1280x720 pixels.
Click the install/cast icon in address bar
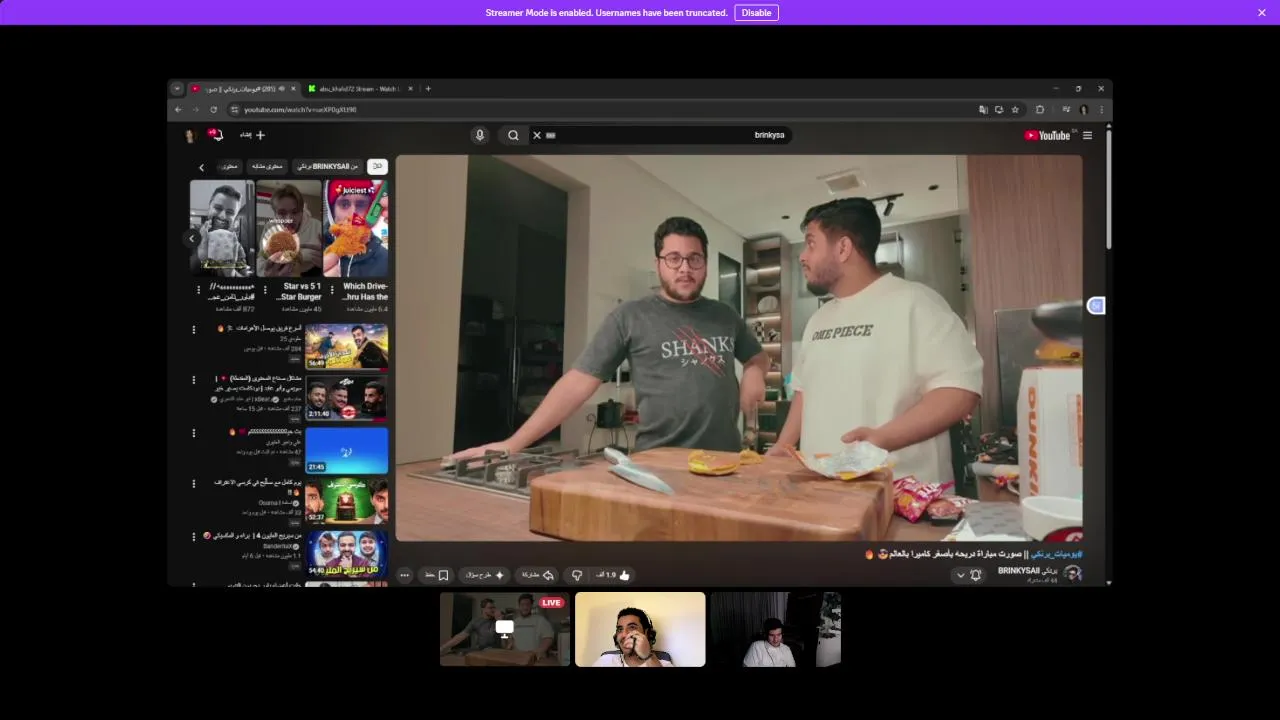pyautogui.click(x=999, y=109)
